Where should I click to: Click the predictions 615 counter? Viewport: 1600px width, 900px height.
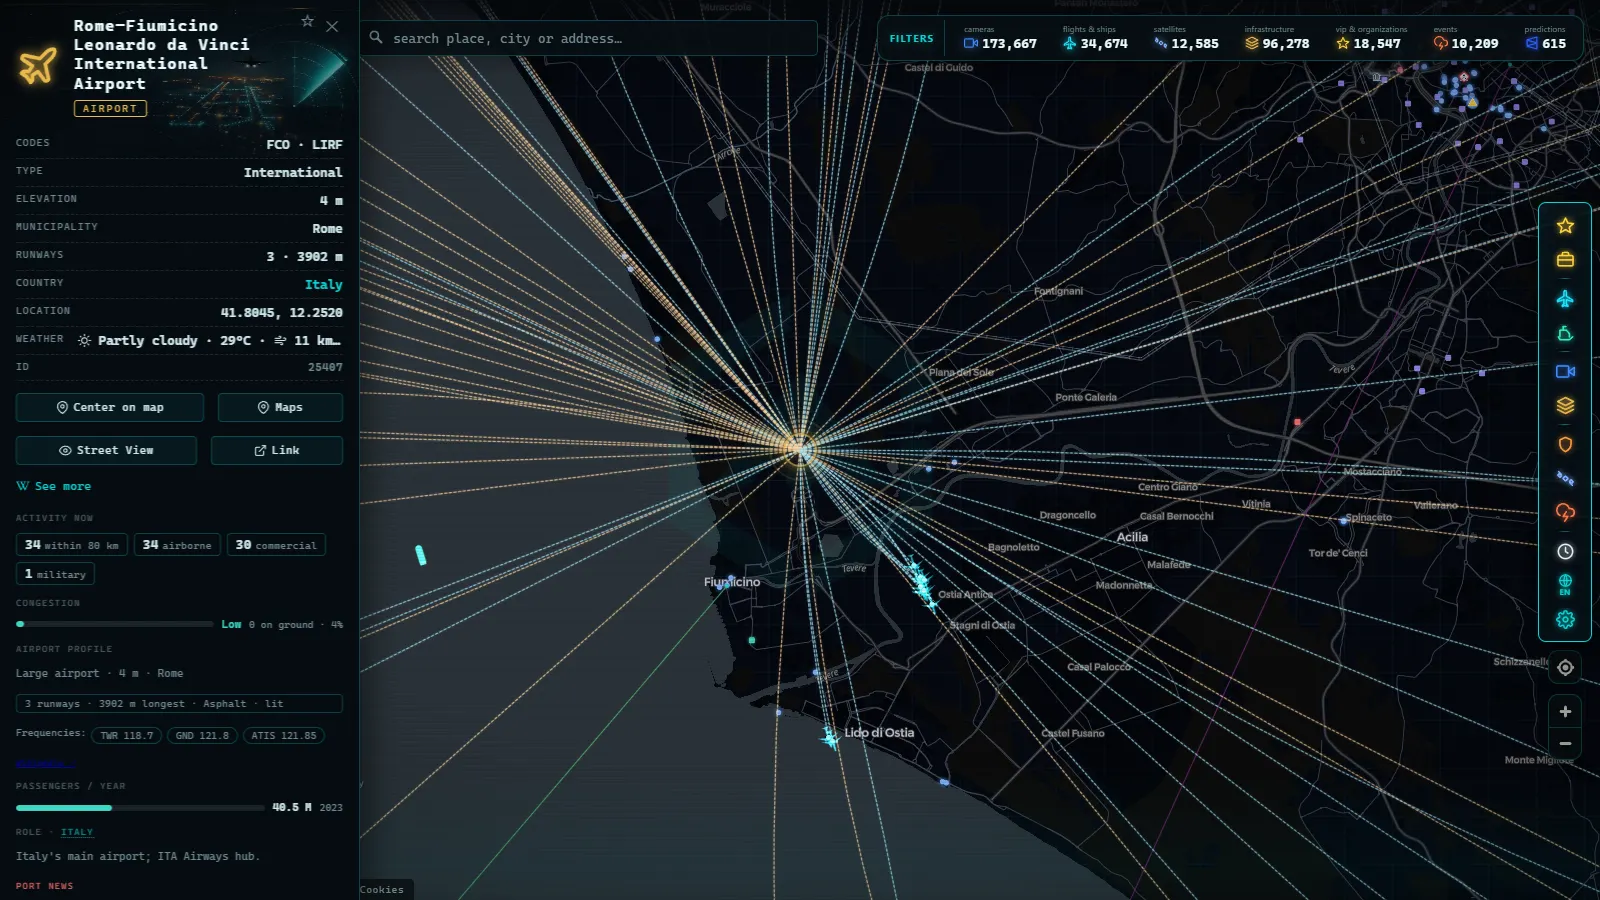[x=1545, y=38]
